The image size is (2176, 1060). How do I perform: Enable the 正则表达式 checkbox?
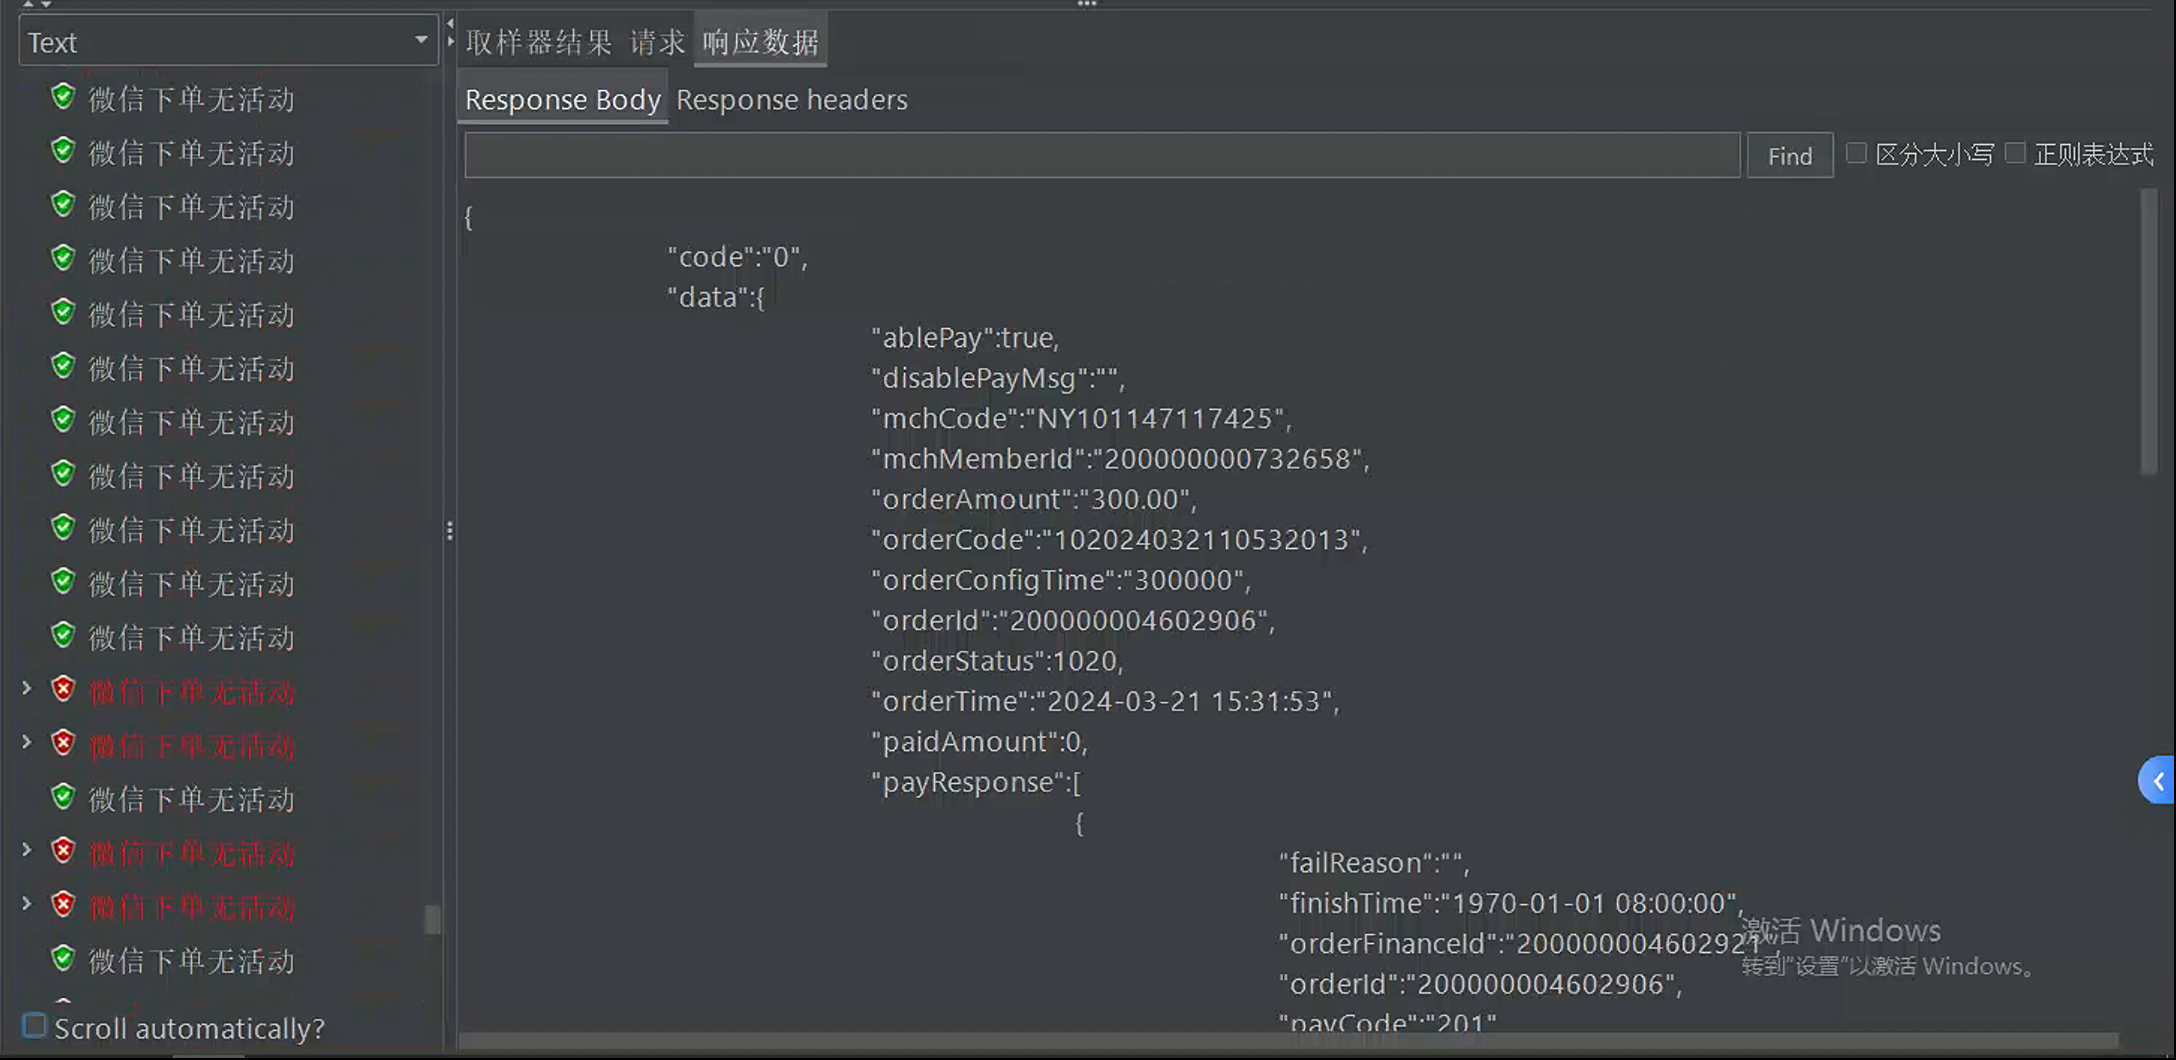coord(2015,153)
